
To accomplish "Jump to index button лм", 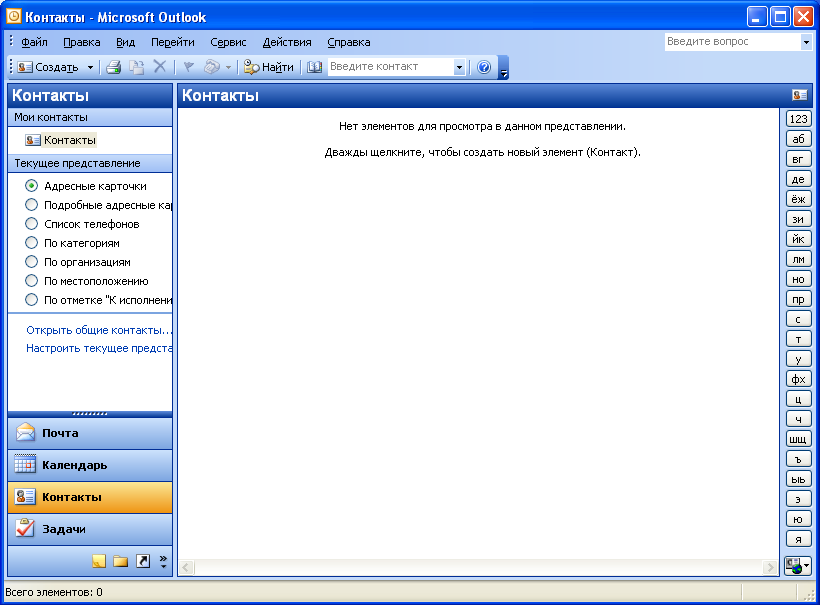I will tap(799, 259).
